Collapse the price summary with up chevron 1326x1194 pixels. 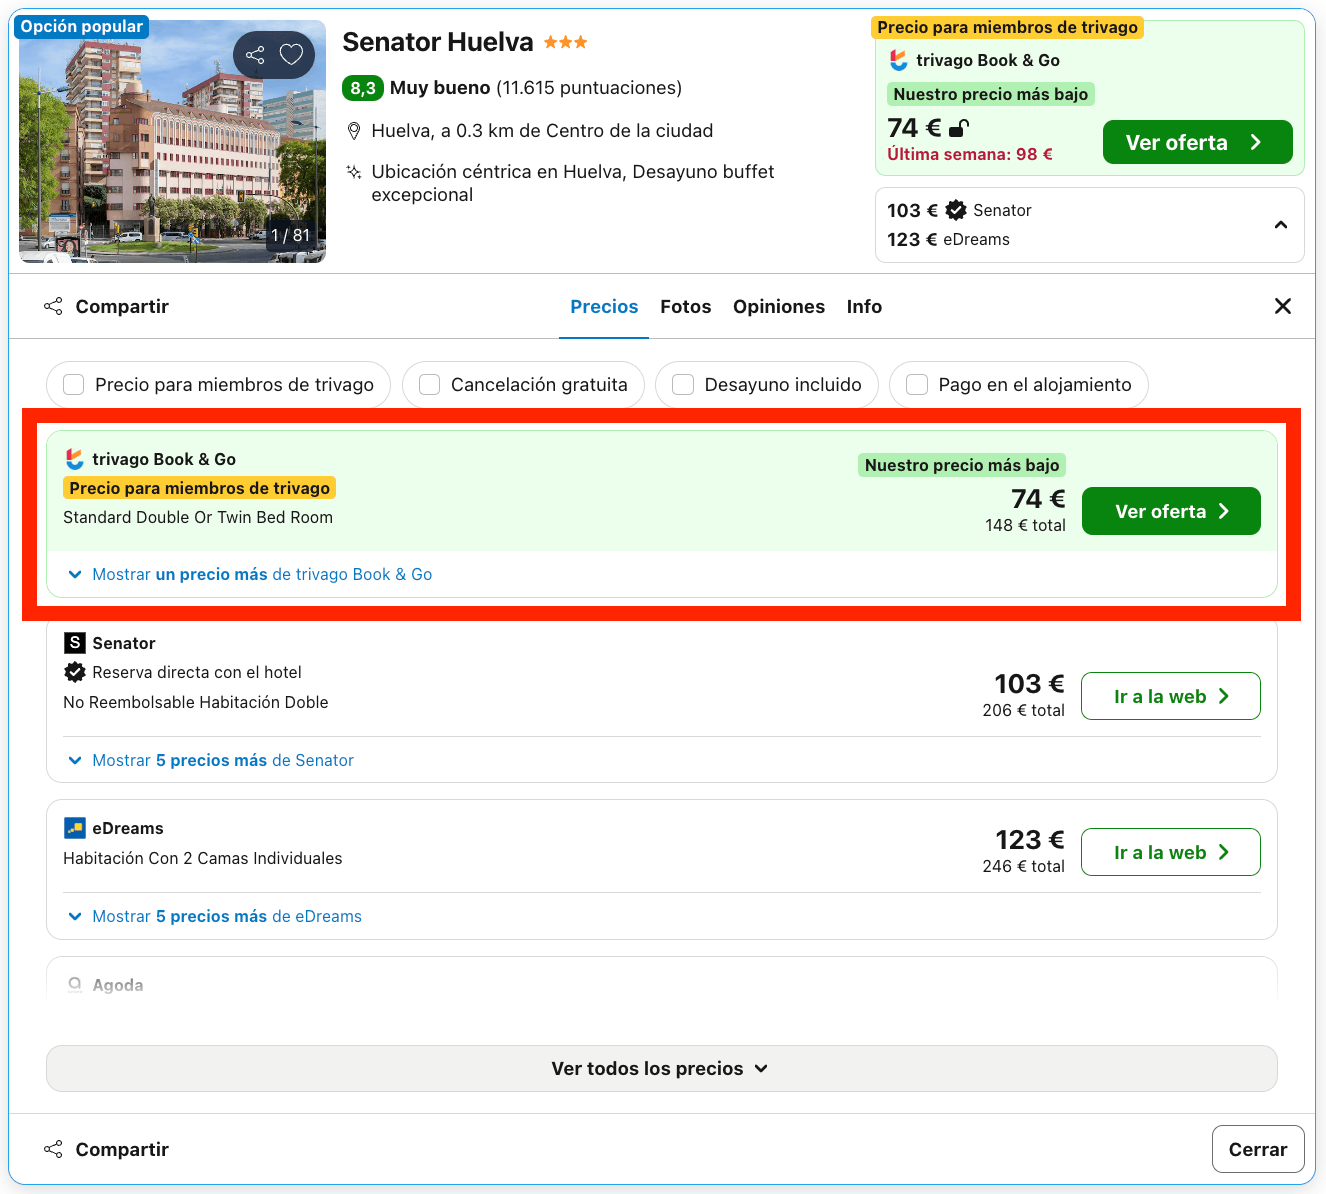pyautogui.click(x=1280, y=225)
